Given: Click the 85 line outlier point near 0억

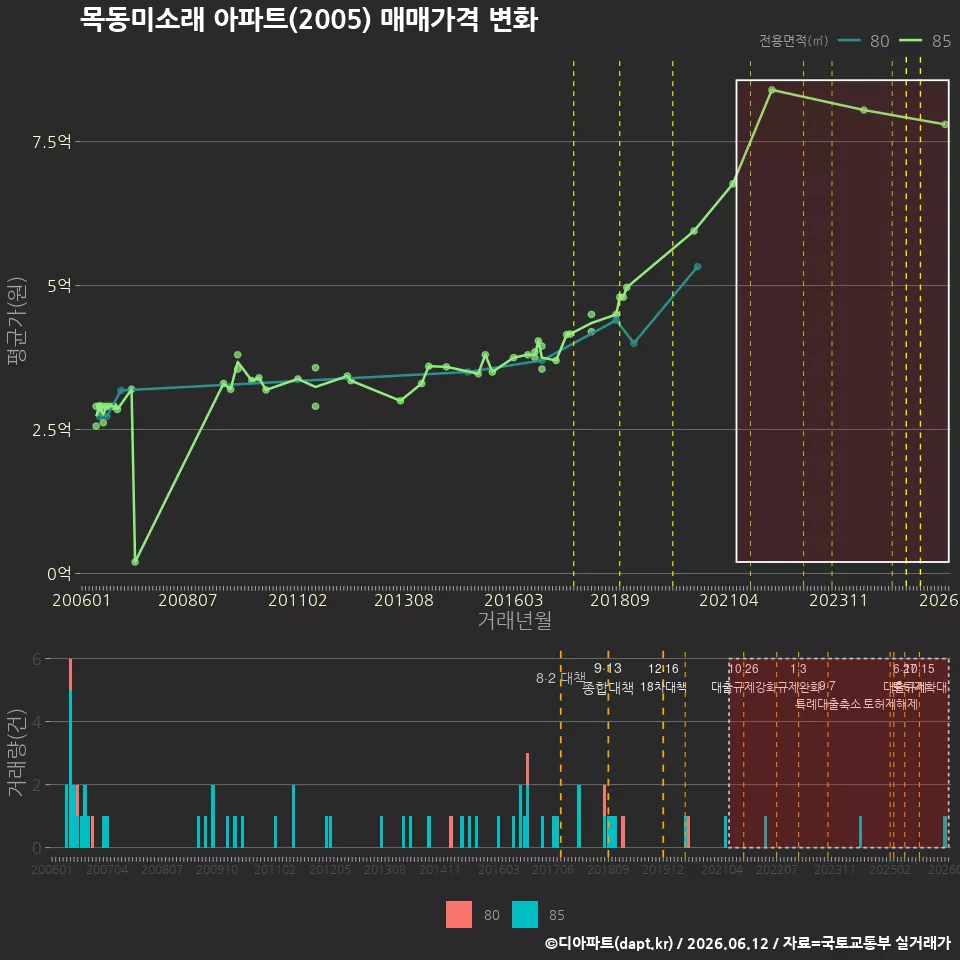Looking at the screenshot, I should tap(135, 561).
